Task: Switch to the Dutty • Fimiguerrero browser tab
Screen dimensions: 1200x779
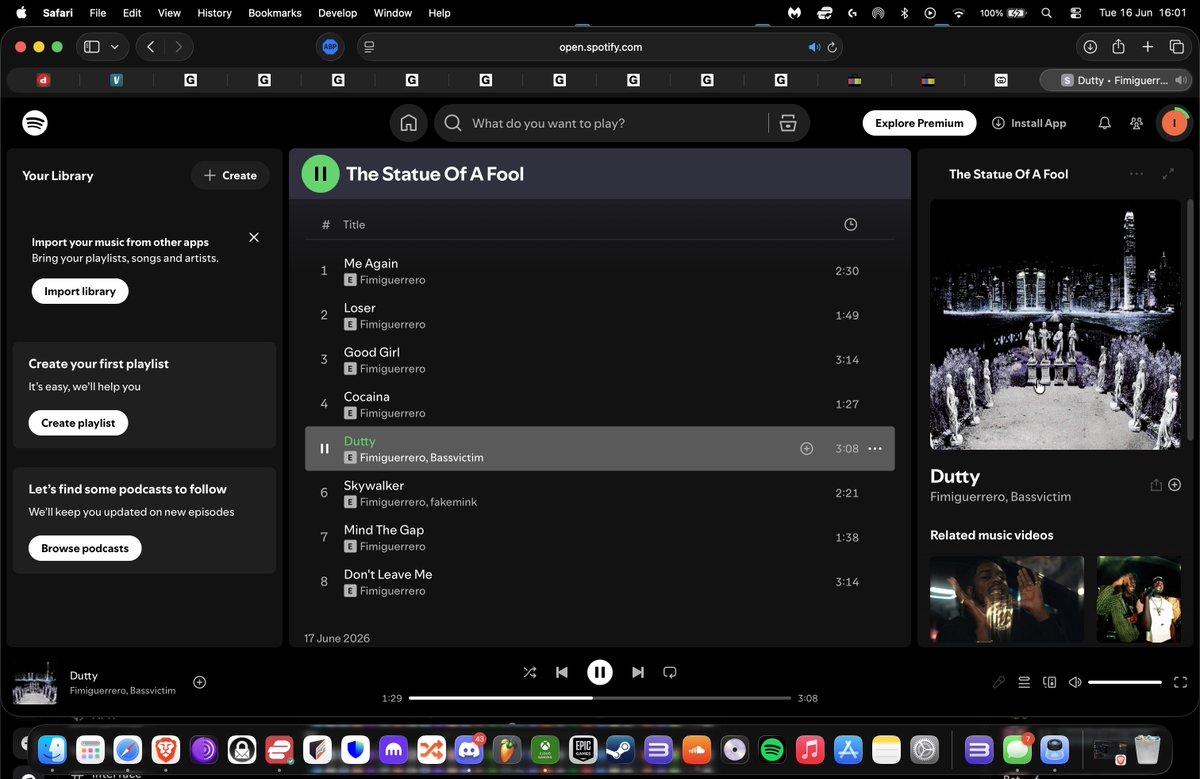Action: tap(1116, 80)
